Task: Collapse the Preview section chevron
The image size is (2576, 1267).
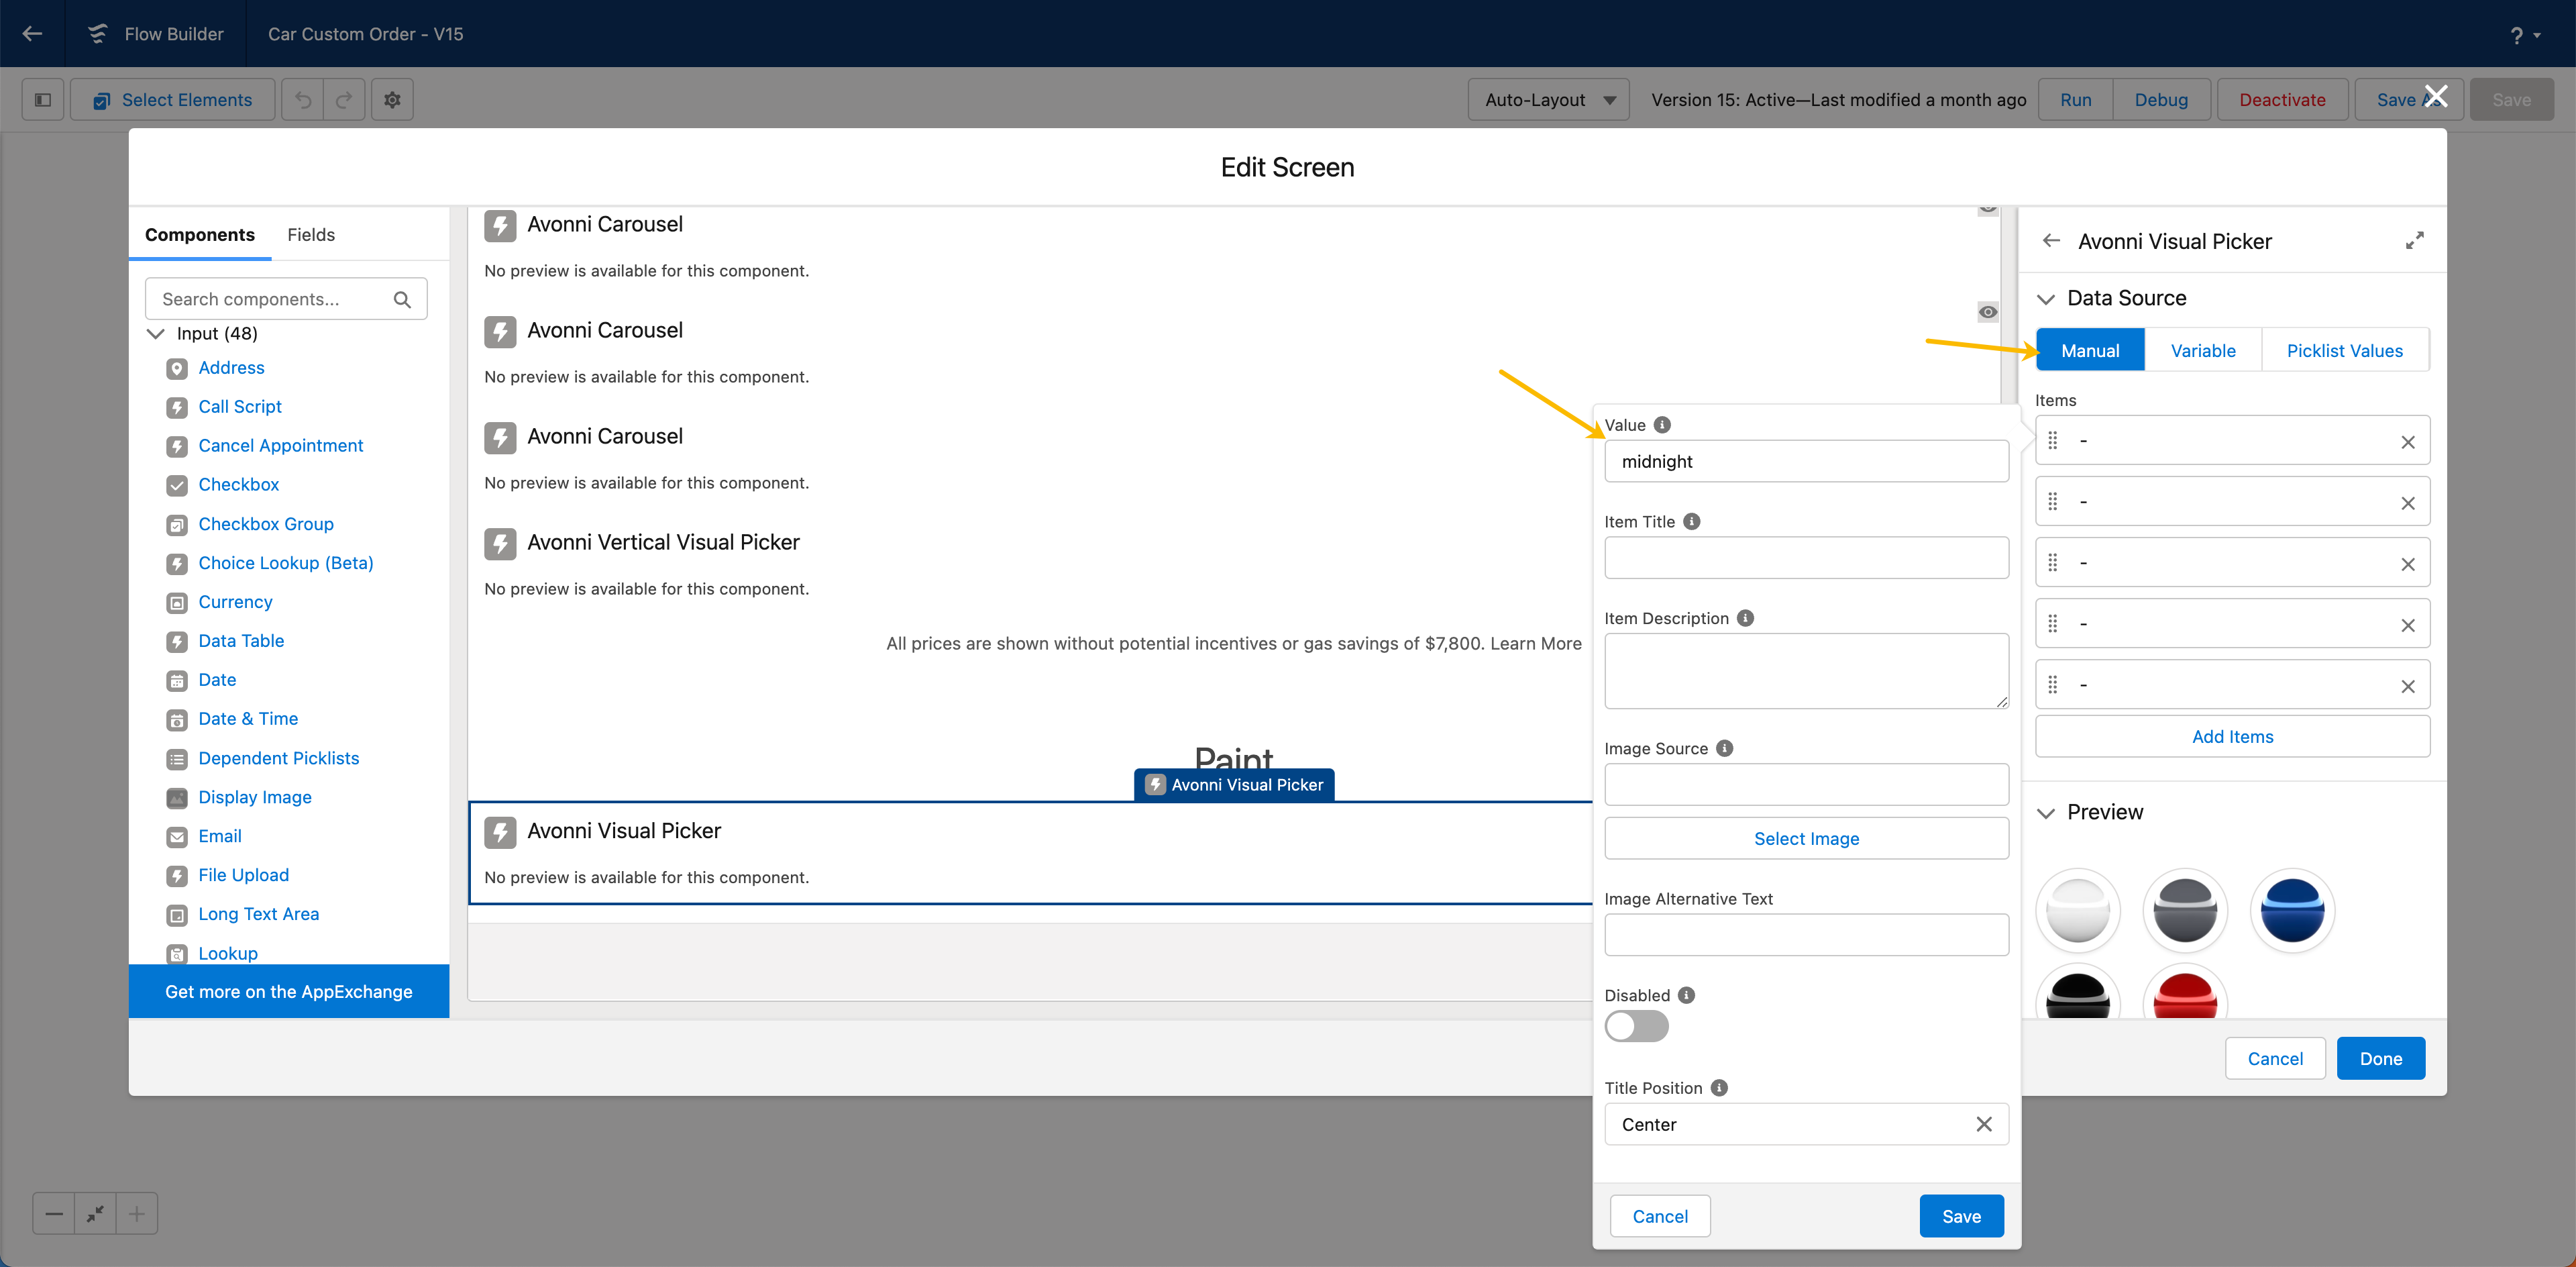Action: coord(2046,813)
